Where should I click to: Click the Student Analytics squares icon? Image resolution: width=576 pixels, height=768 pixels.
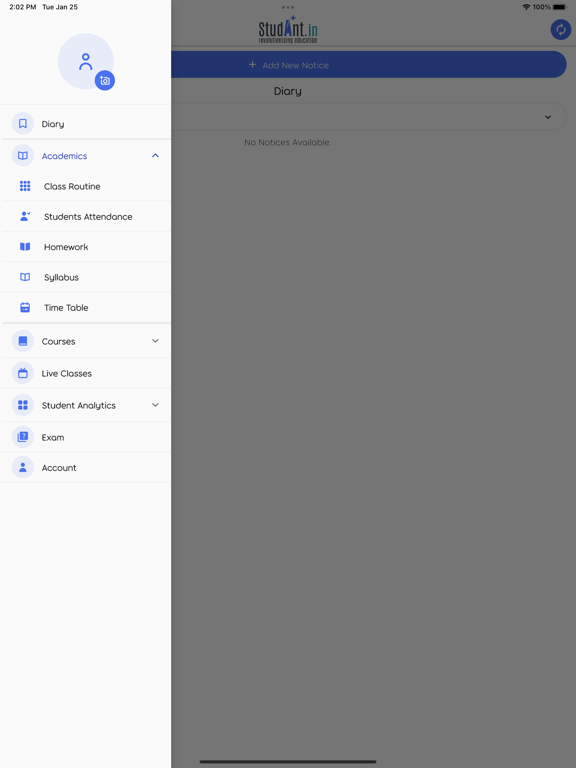(23, 405)
